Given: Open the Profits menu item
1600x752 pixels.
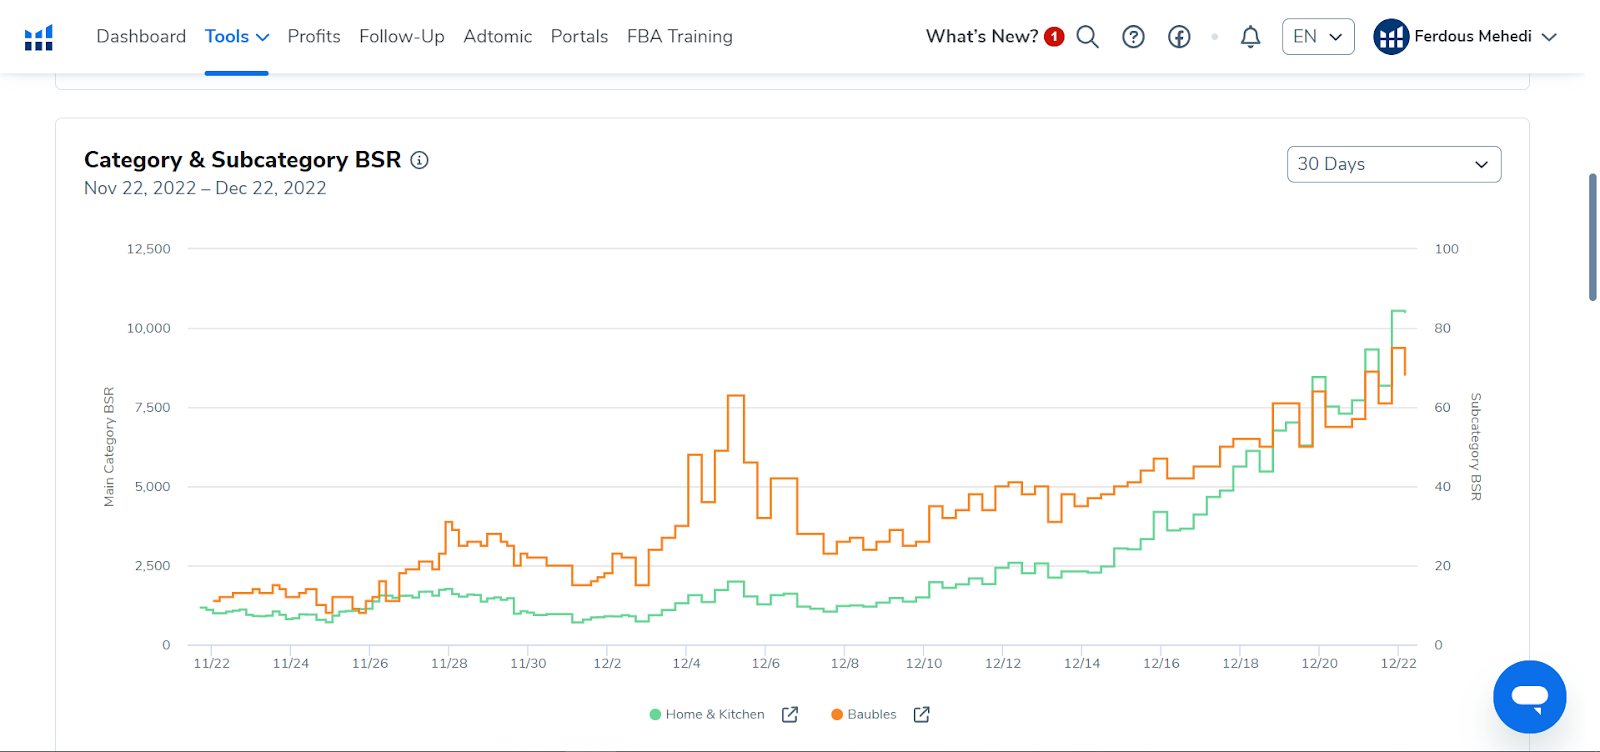Looking at the screenshot, I should pos(314,37).
